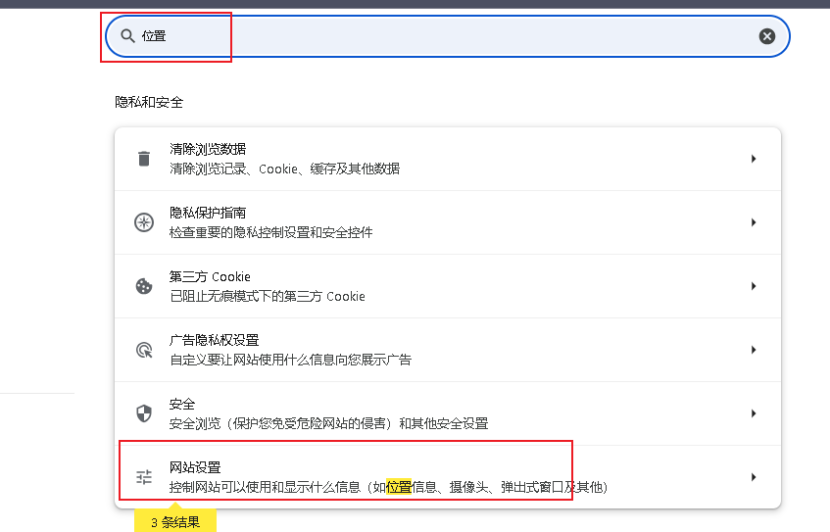Click the compass icon beside 隐私保护指南
The image size is (830, 532).
tap(144, 223)
